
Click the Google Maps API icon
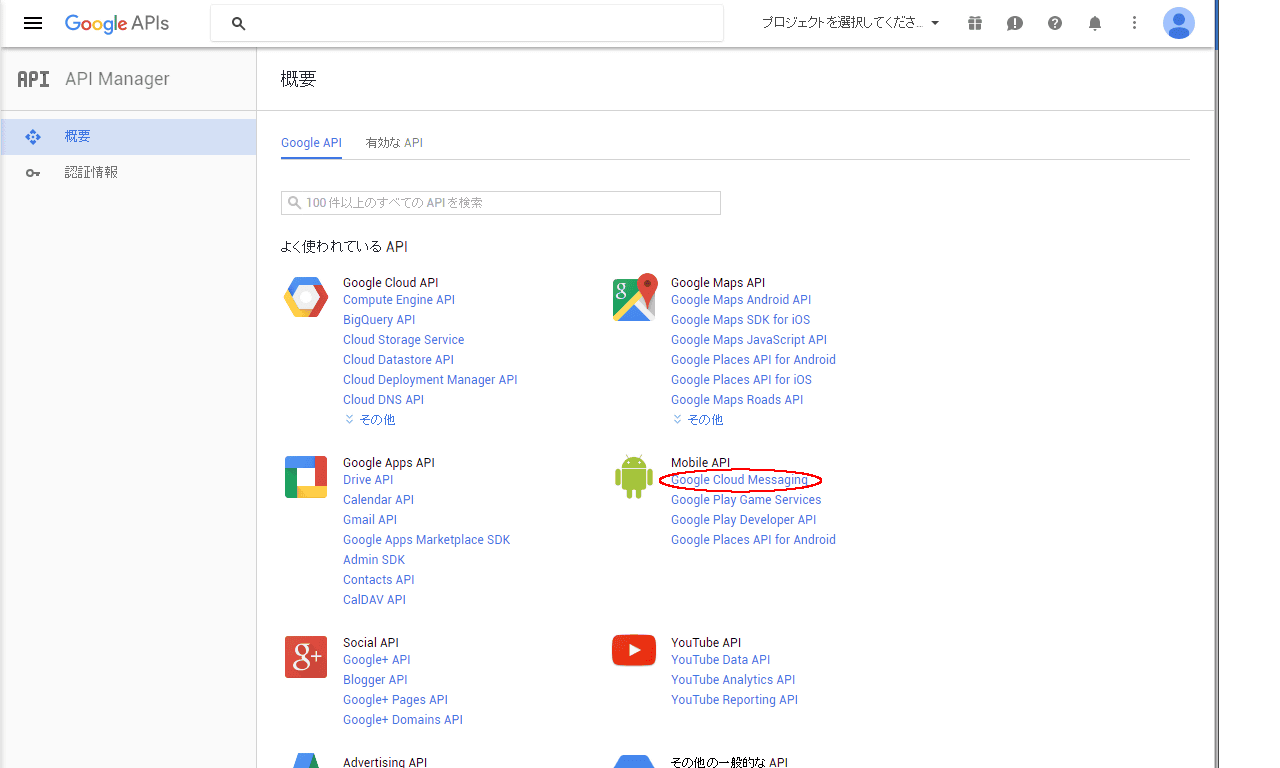tap(635, 297)
